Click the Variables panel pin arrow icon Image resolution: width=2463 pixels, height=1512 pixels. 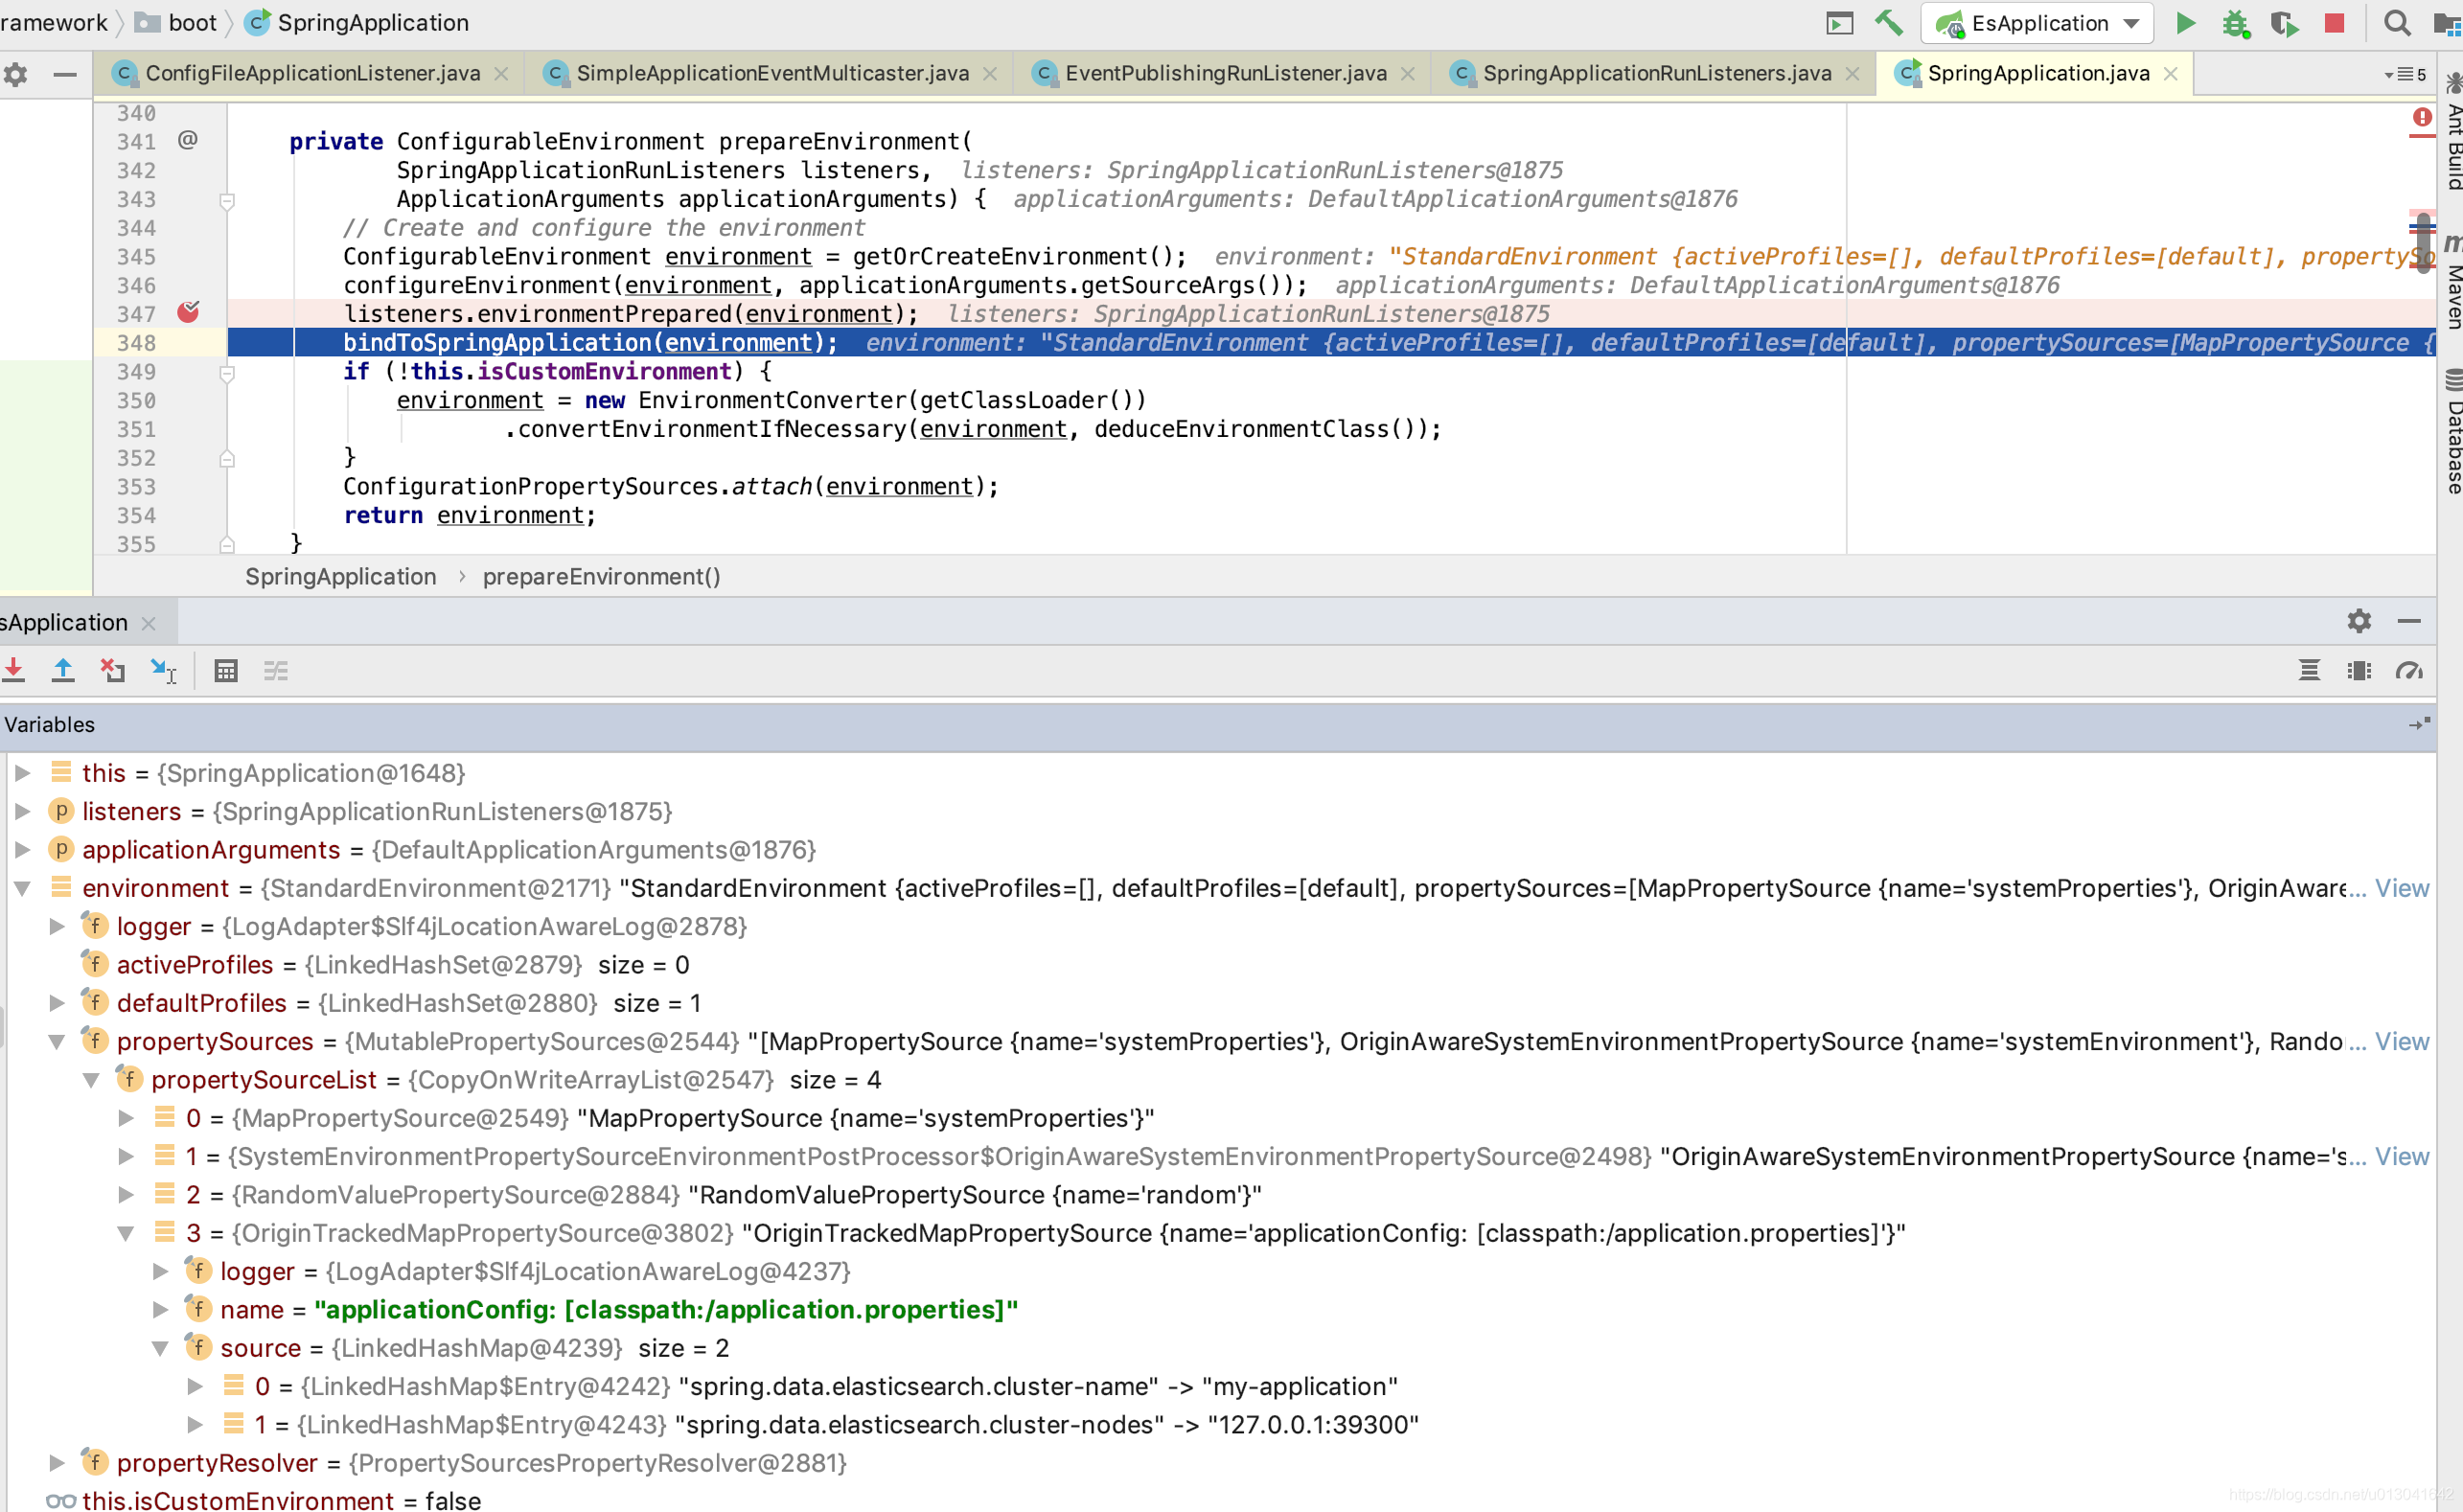point(2419,724)
